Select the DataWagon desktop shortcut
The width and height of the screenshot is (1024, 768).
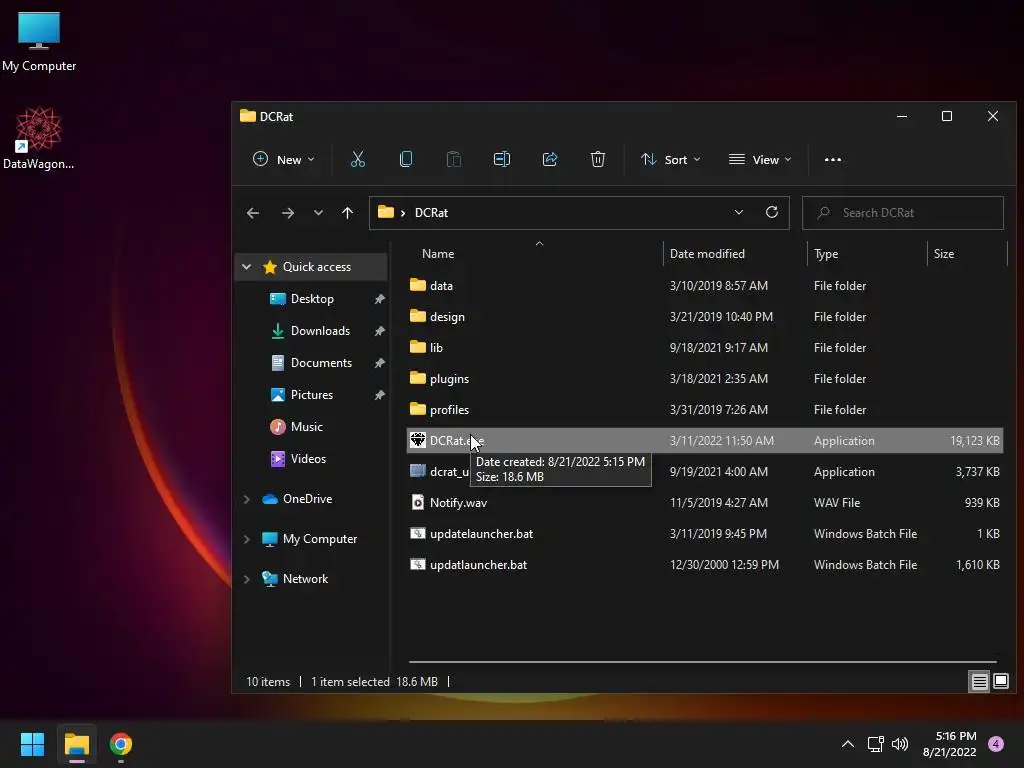[x=39, y=138]
